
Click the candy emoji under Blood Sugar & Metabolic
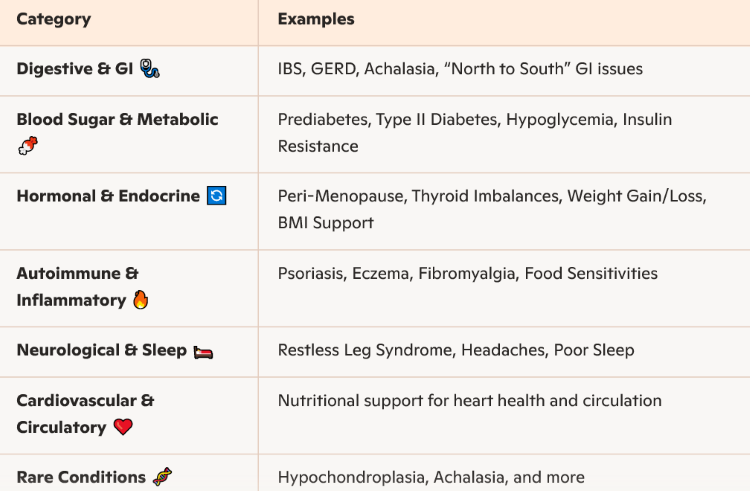[x=28, y=145]
